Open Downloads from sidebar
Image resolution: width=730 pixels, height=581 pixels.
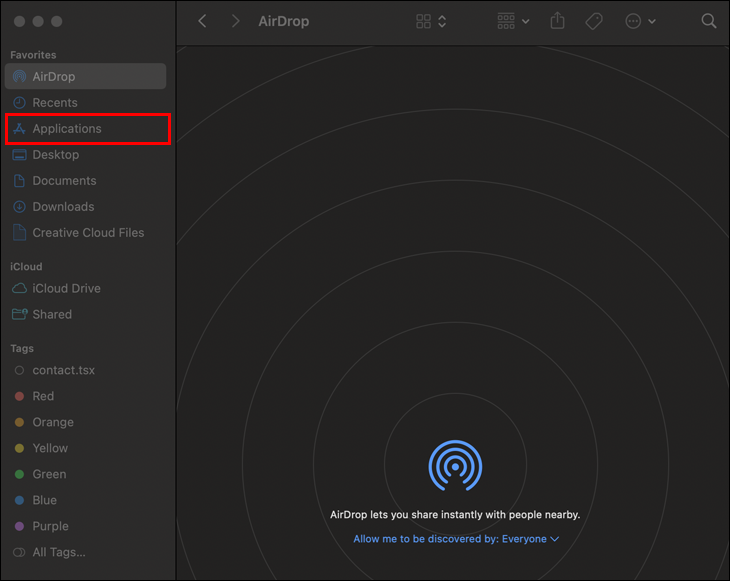tap(85, 207)
